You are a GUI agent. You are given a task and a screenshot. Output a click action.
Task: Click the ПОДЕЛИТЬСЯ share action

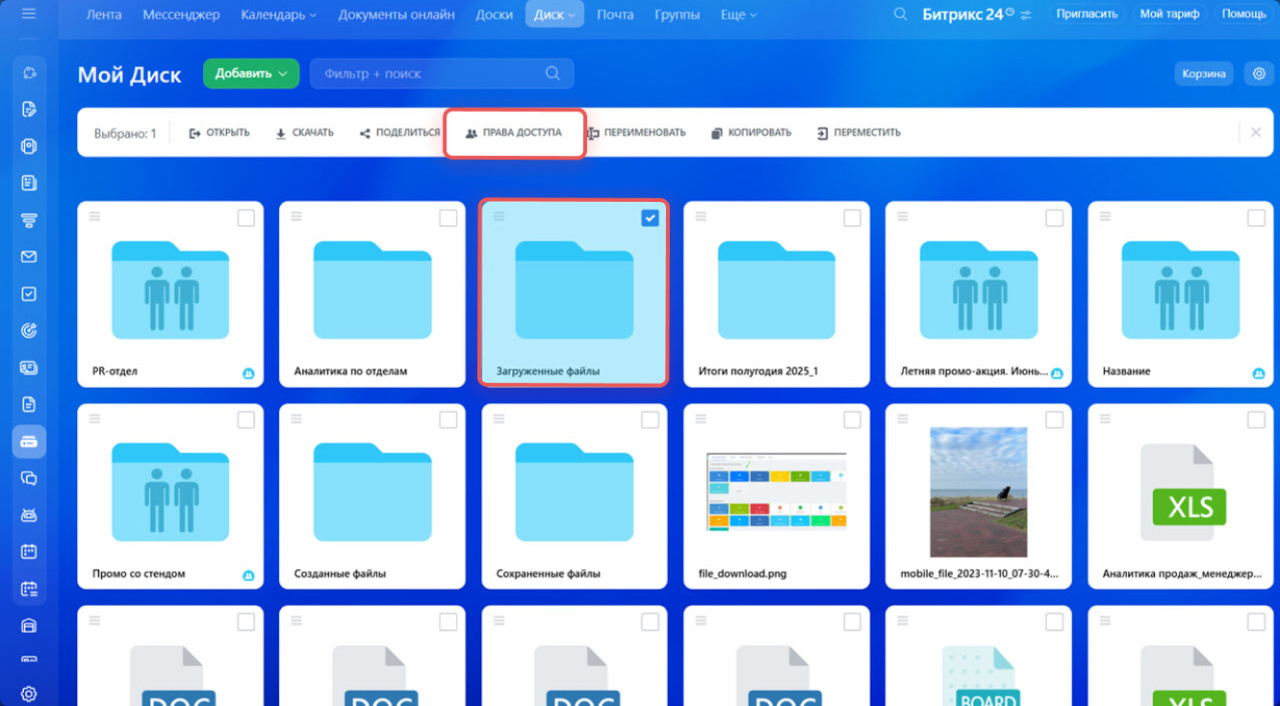coord(399,132)
